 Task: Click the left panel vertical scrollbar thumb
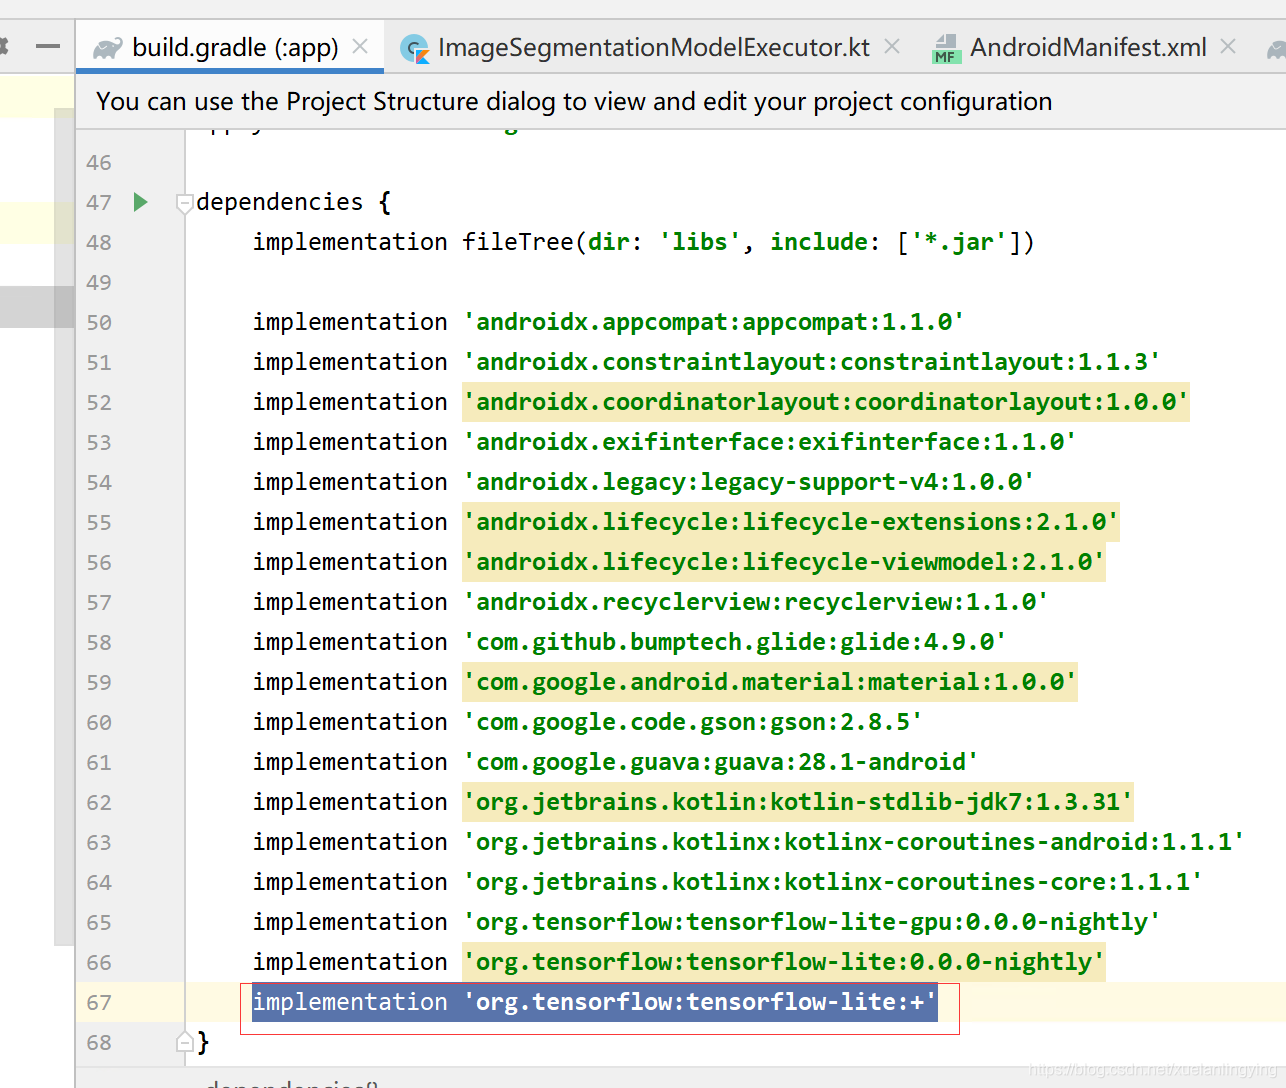point(64,526)
